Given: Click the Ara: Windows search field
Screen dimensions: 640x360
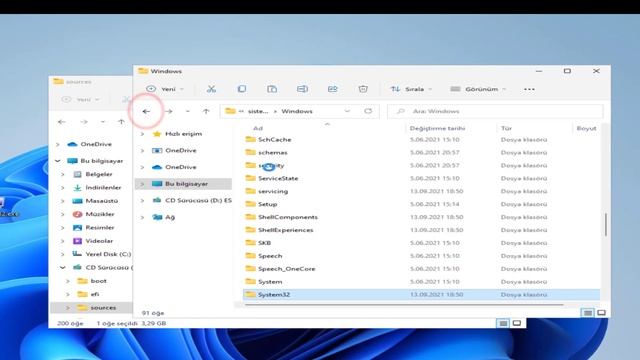Looking at the screenshot, I should coord(495,111).
